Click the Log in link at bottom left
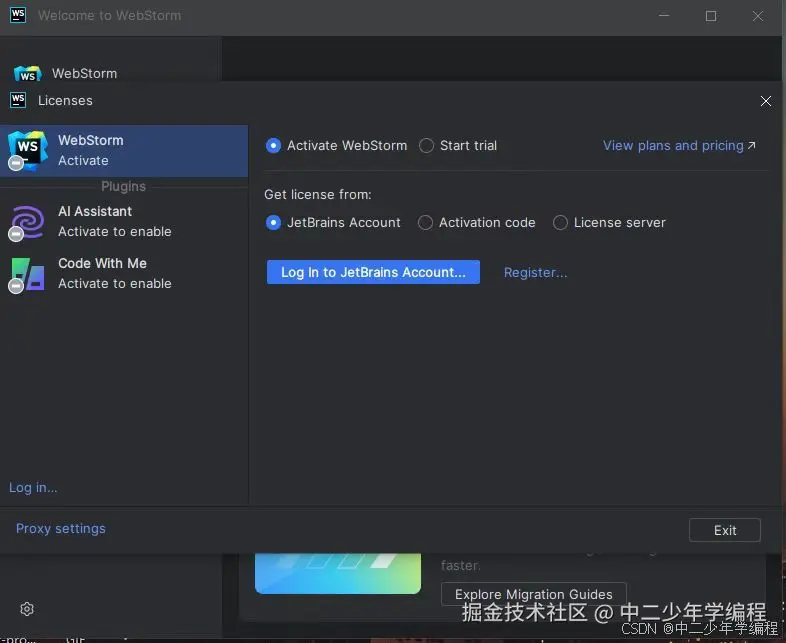The width and height of the screenshot is (786, 643). tap(33, 488)
